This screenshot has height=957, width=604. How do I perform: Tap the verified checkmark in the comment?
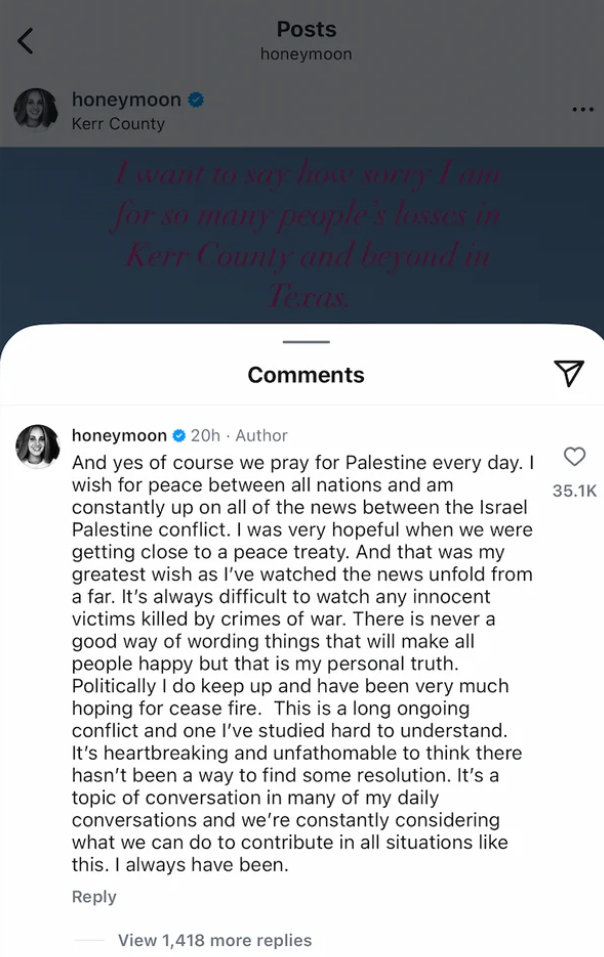[176, 435]
